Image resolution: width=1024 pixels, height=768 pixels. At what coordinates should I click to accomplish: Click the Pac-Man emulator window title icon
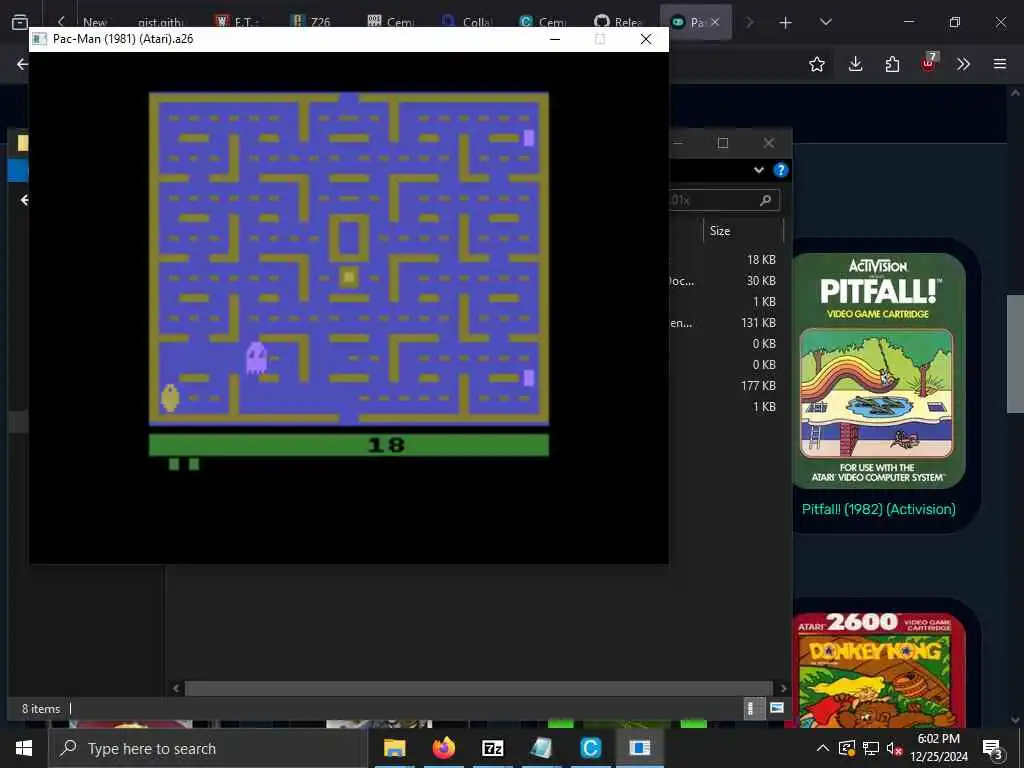tap(40, 39)
